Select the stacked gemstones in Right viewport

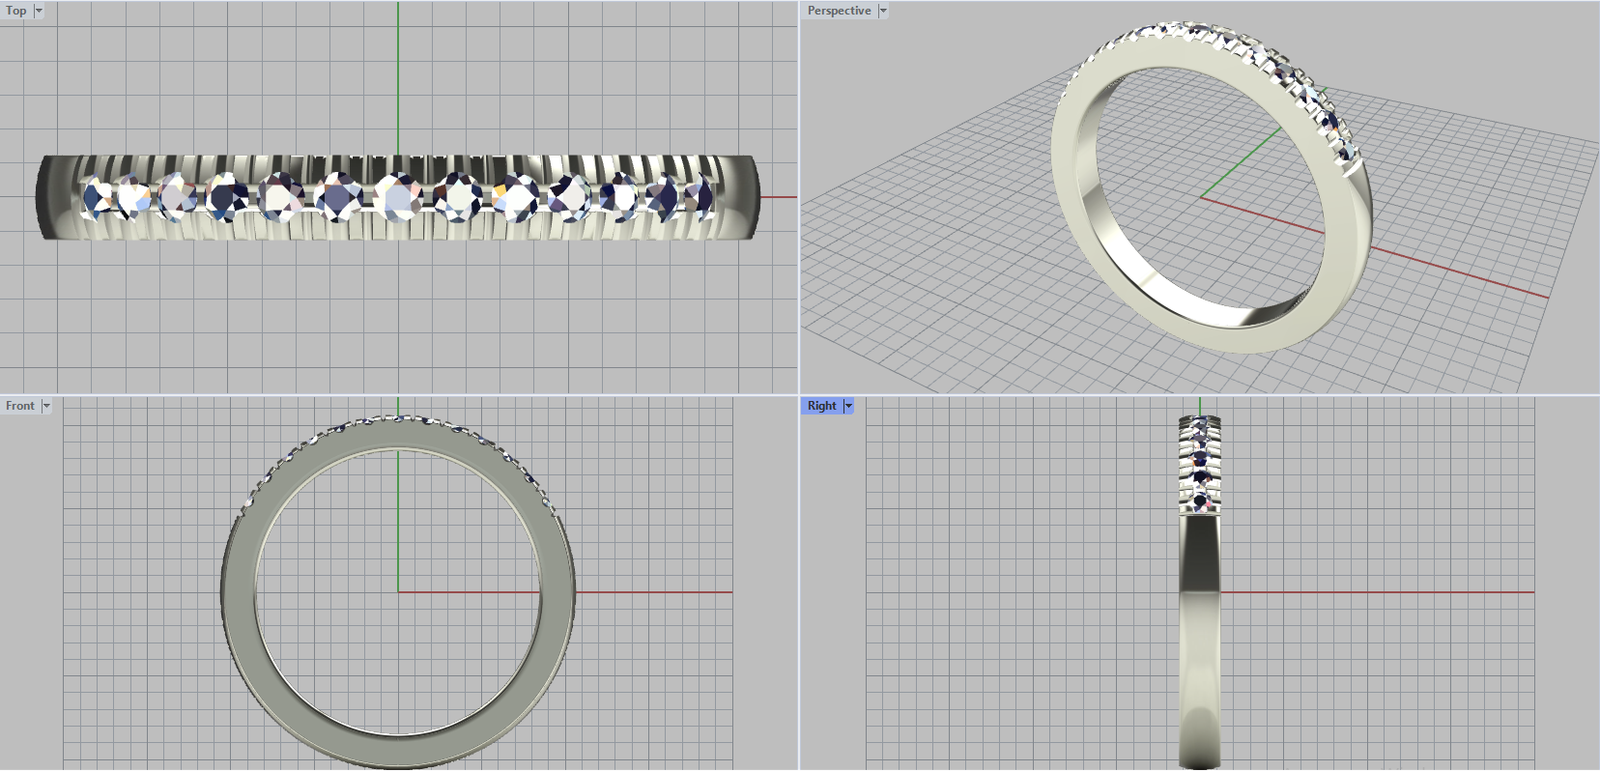(1199, 460)
